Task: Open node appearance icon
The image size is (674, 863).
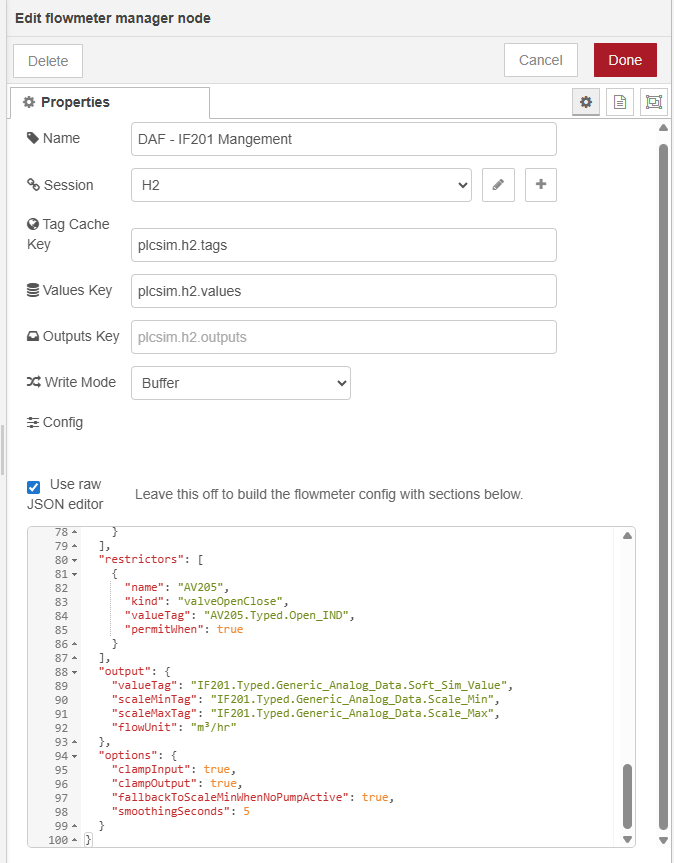Action: pyautogui.click(x=654, y=102)
